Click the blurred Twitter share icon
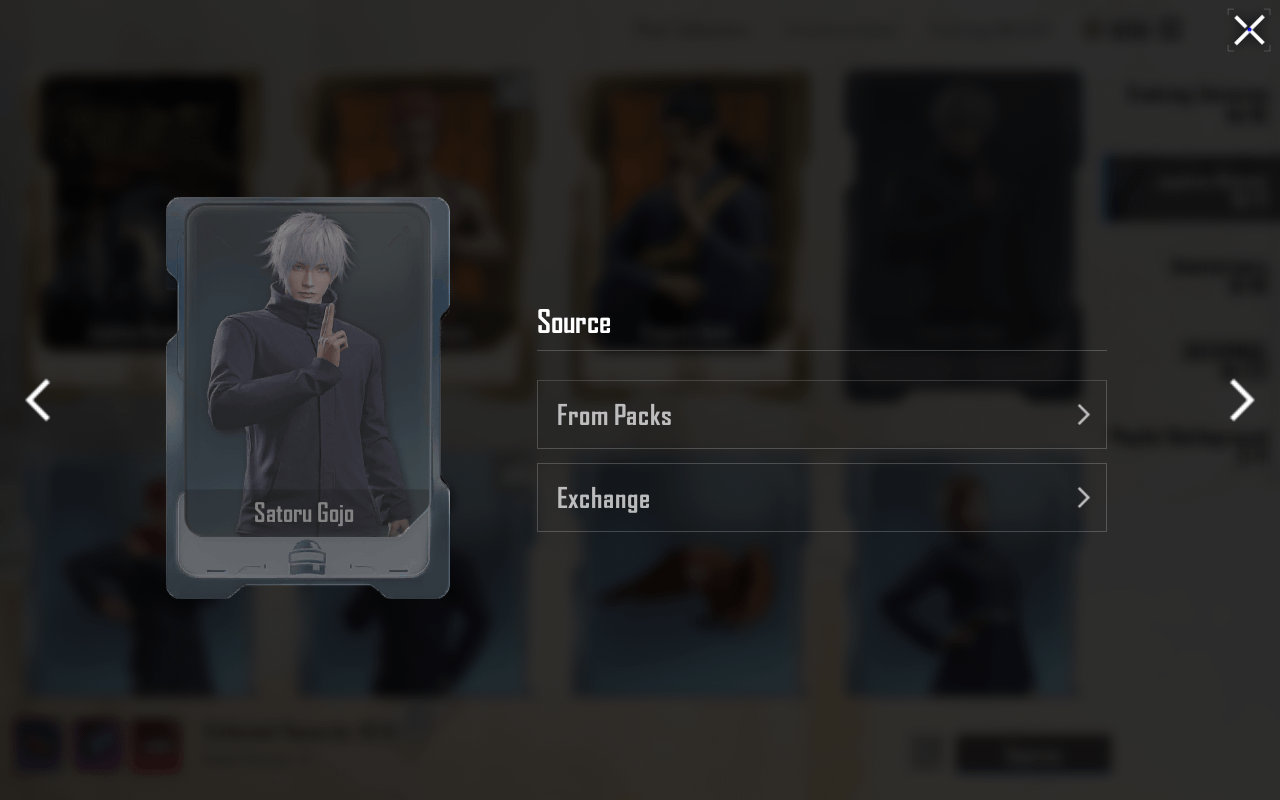Viewport: 1280px width, 800px height. click(98, 747)
